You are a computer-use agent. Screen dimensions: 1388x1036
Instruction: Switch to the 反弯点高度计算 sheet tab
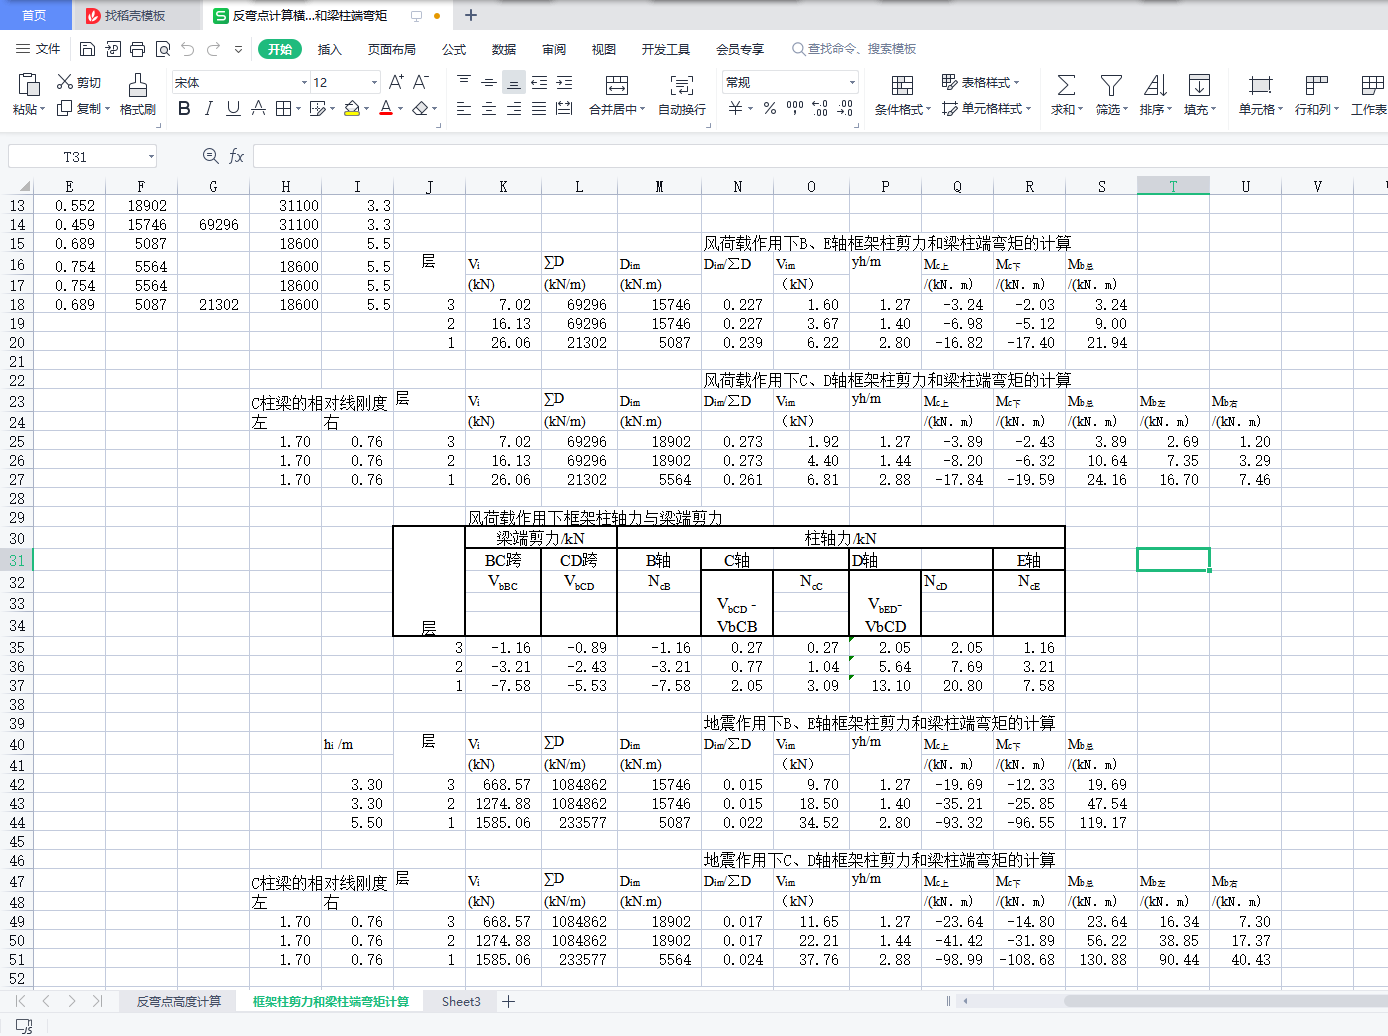[179, 1001]
